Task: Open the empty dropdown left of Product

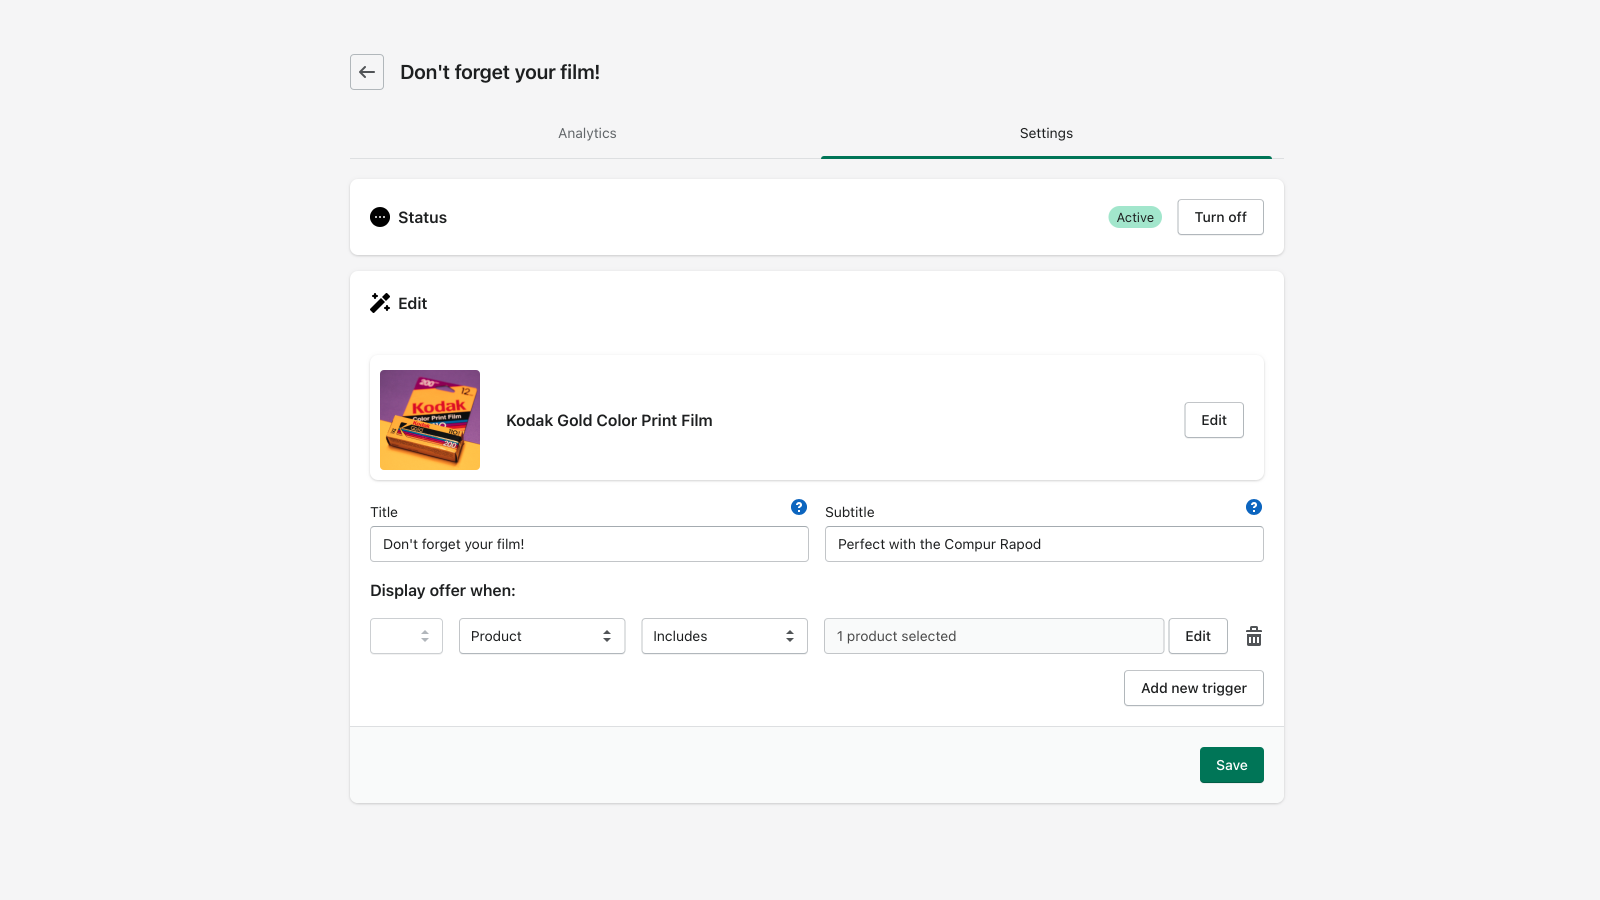Action: [x=406, y=636]
